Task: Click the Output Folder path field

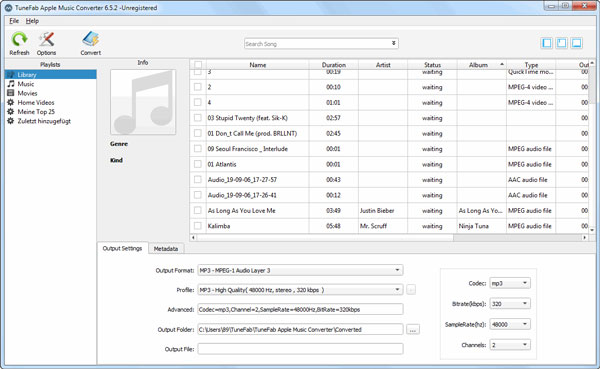Action: tap(300, 329)
